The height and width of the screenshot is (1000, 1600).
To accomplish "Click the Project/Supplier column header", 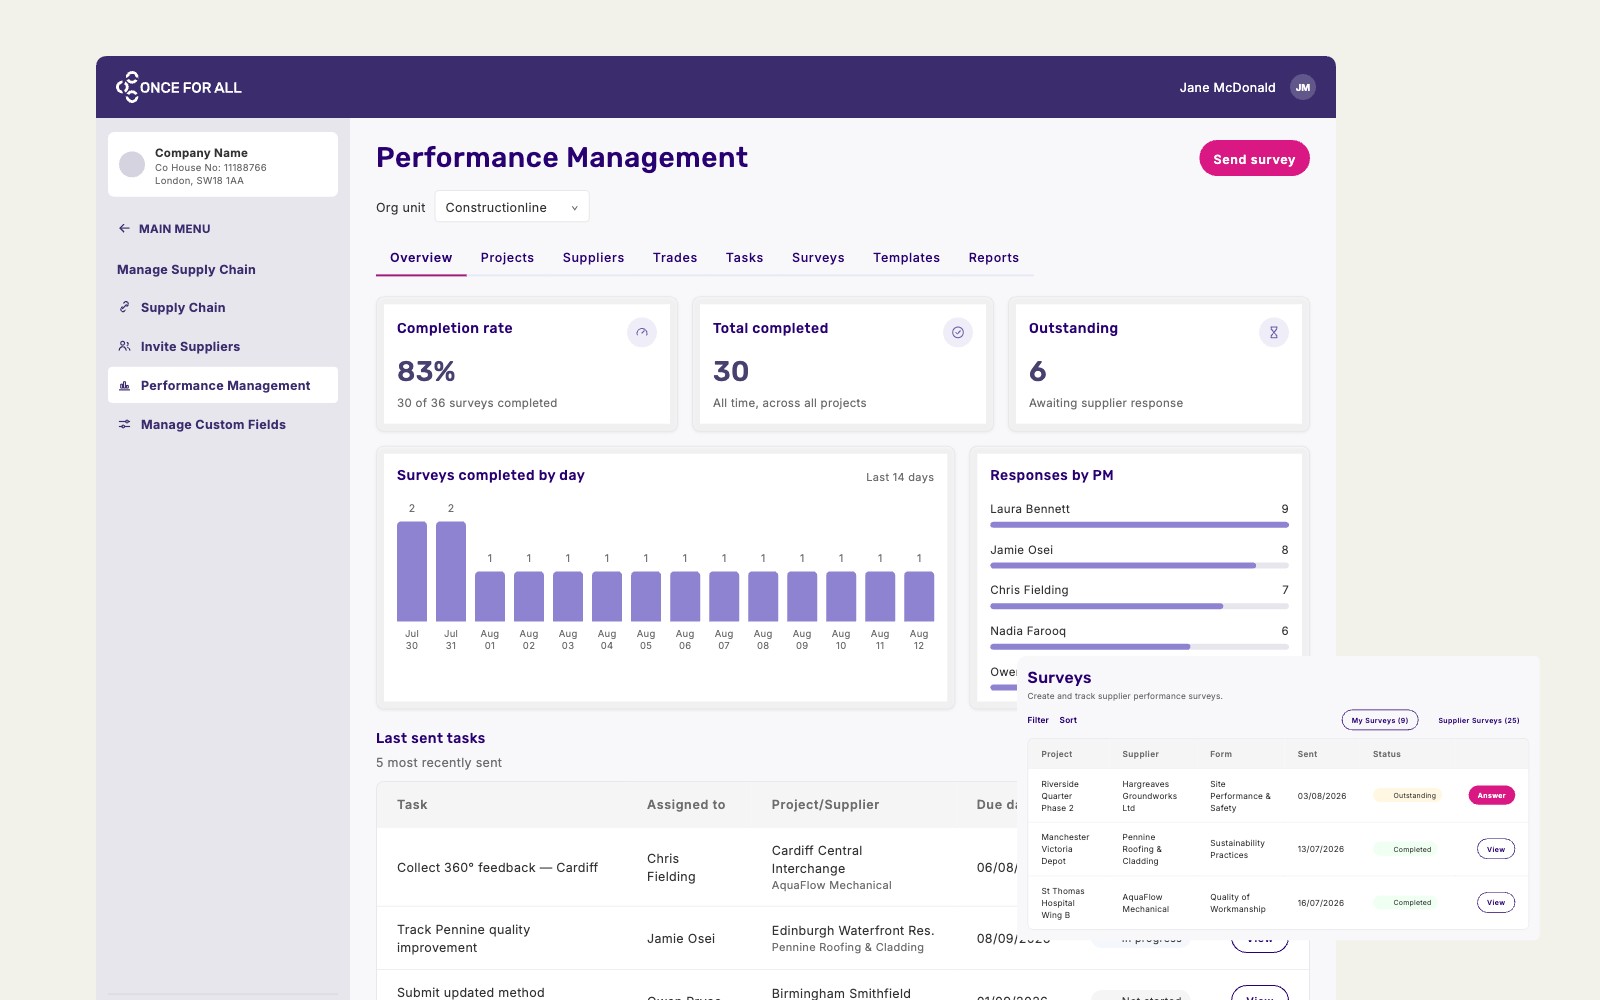I will coord(825,804).
